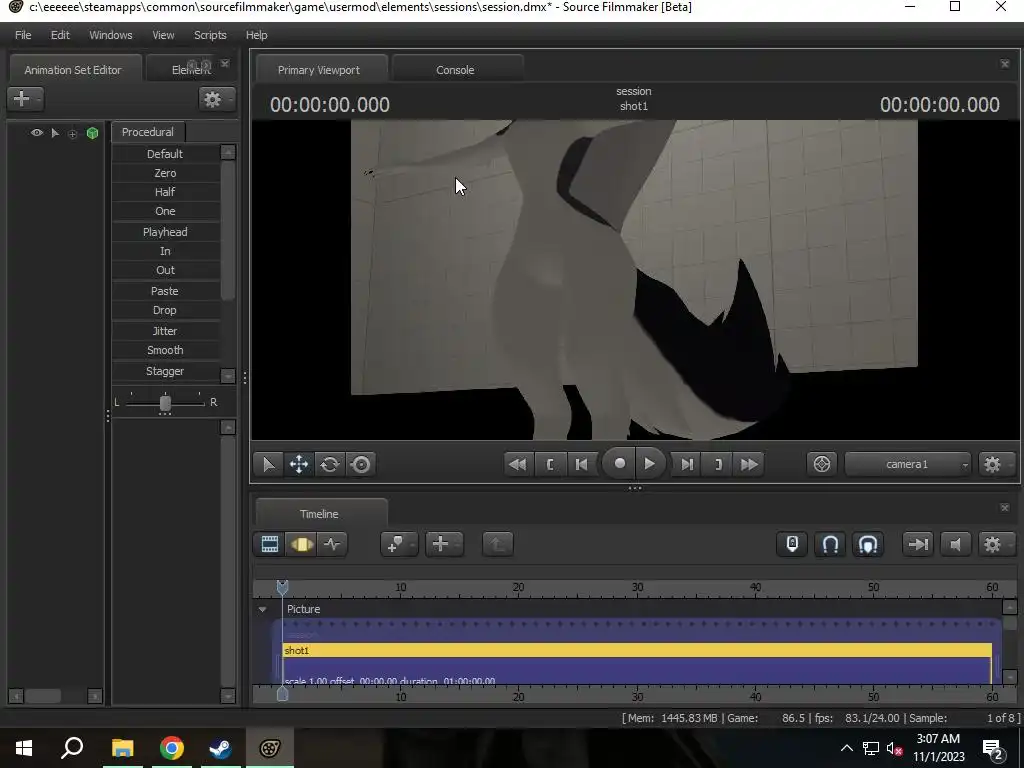Viewport: 1024px width, 768px height.
Task: Open the Edit menu
Action: 60,35
